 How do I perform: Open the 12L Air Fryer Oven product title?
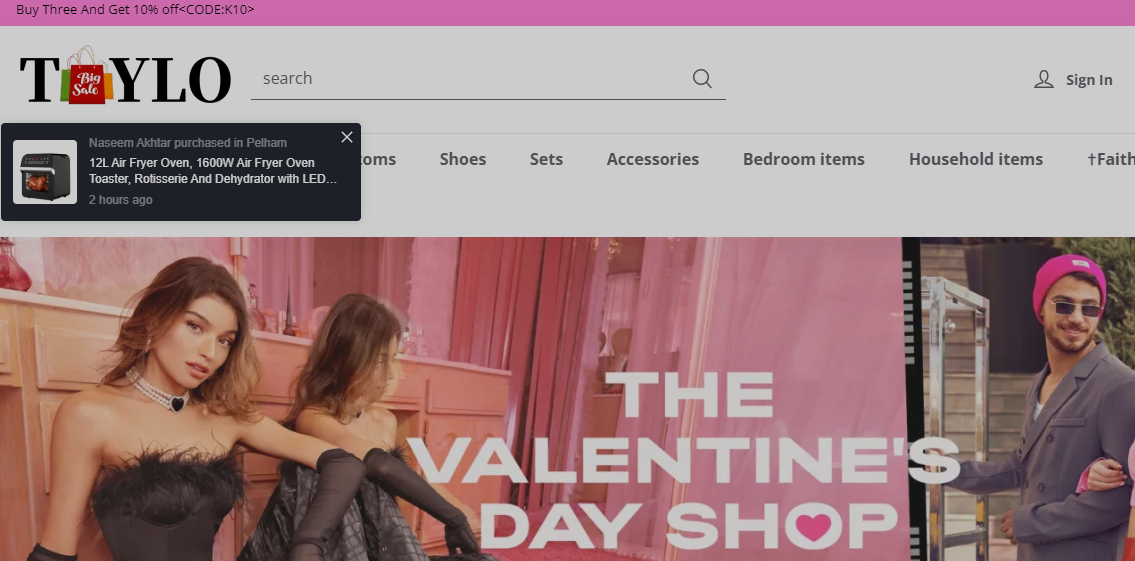click(213, 171)
